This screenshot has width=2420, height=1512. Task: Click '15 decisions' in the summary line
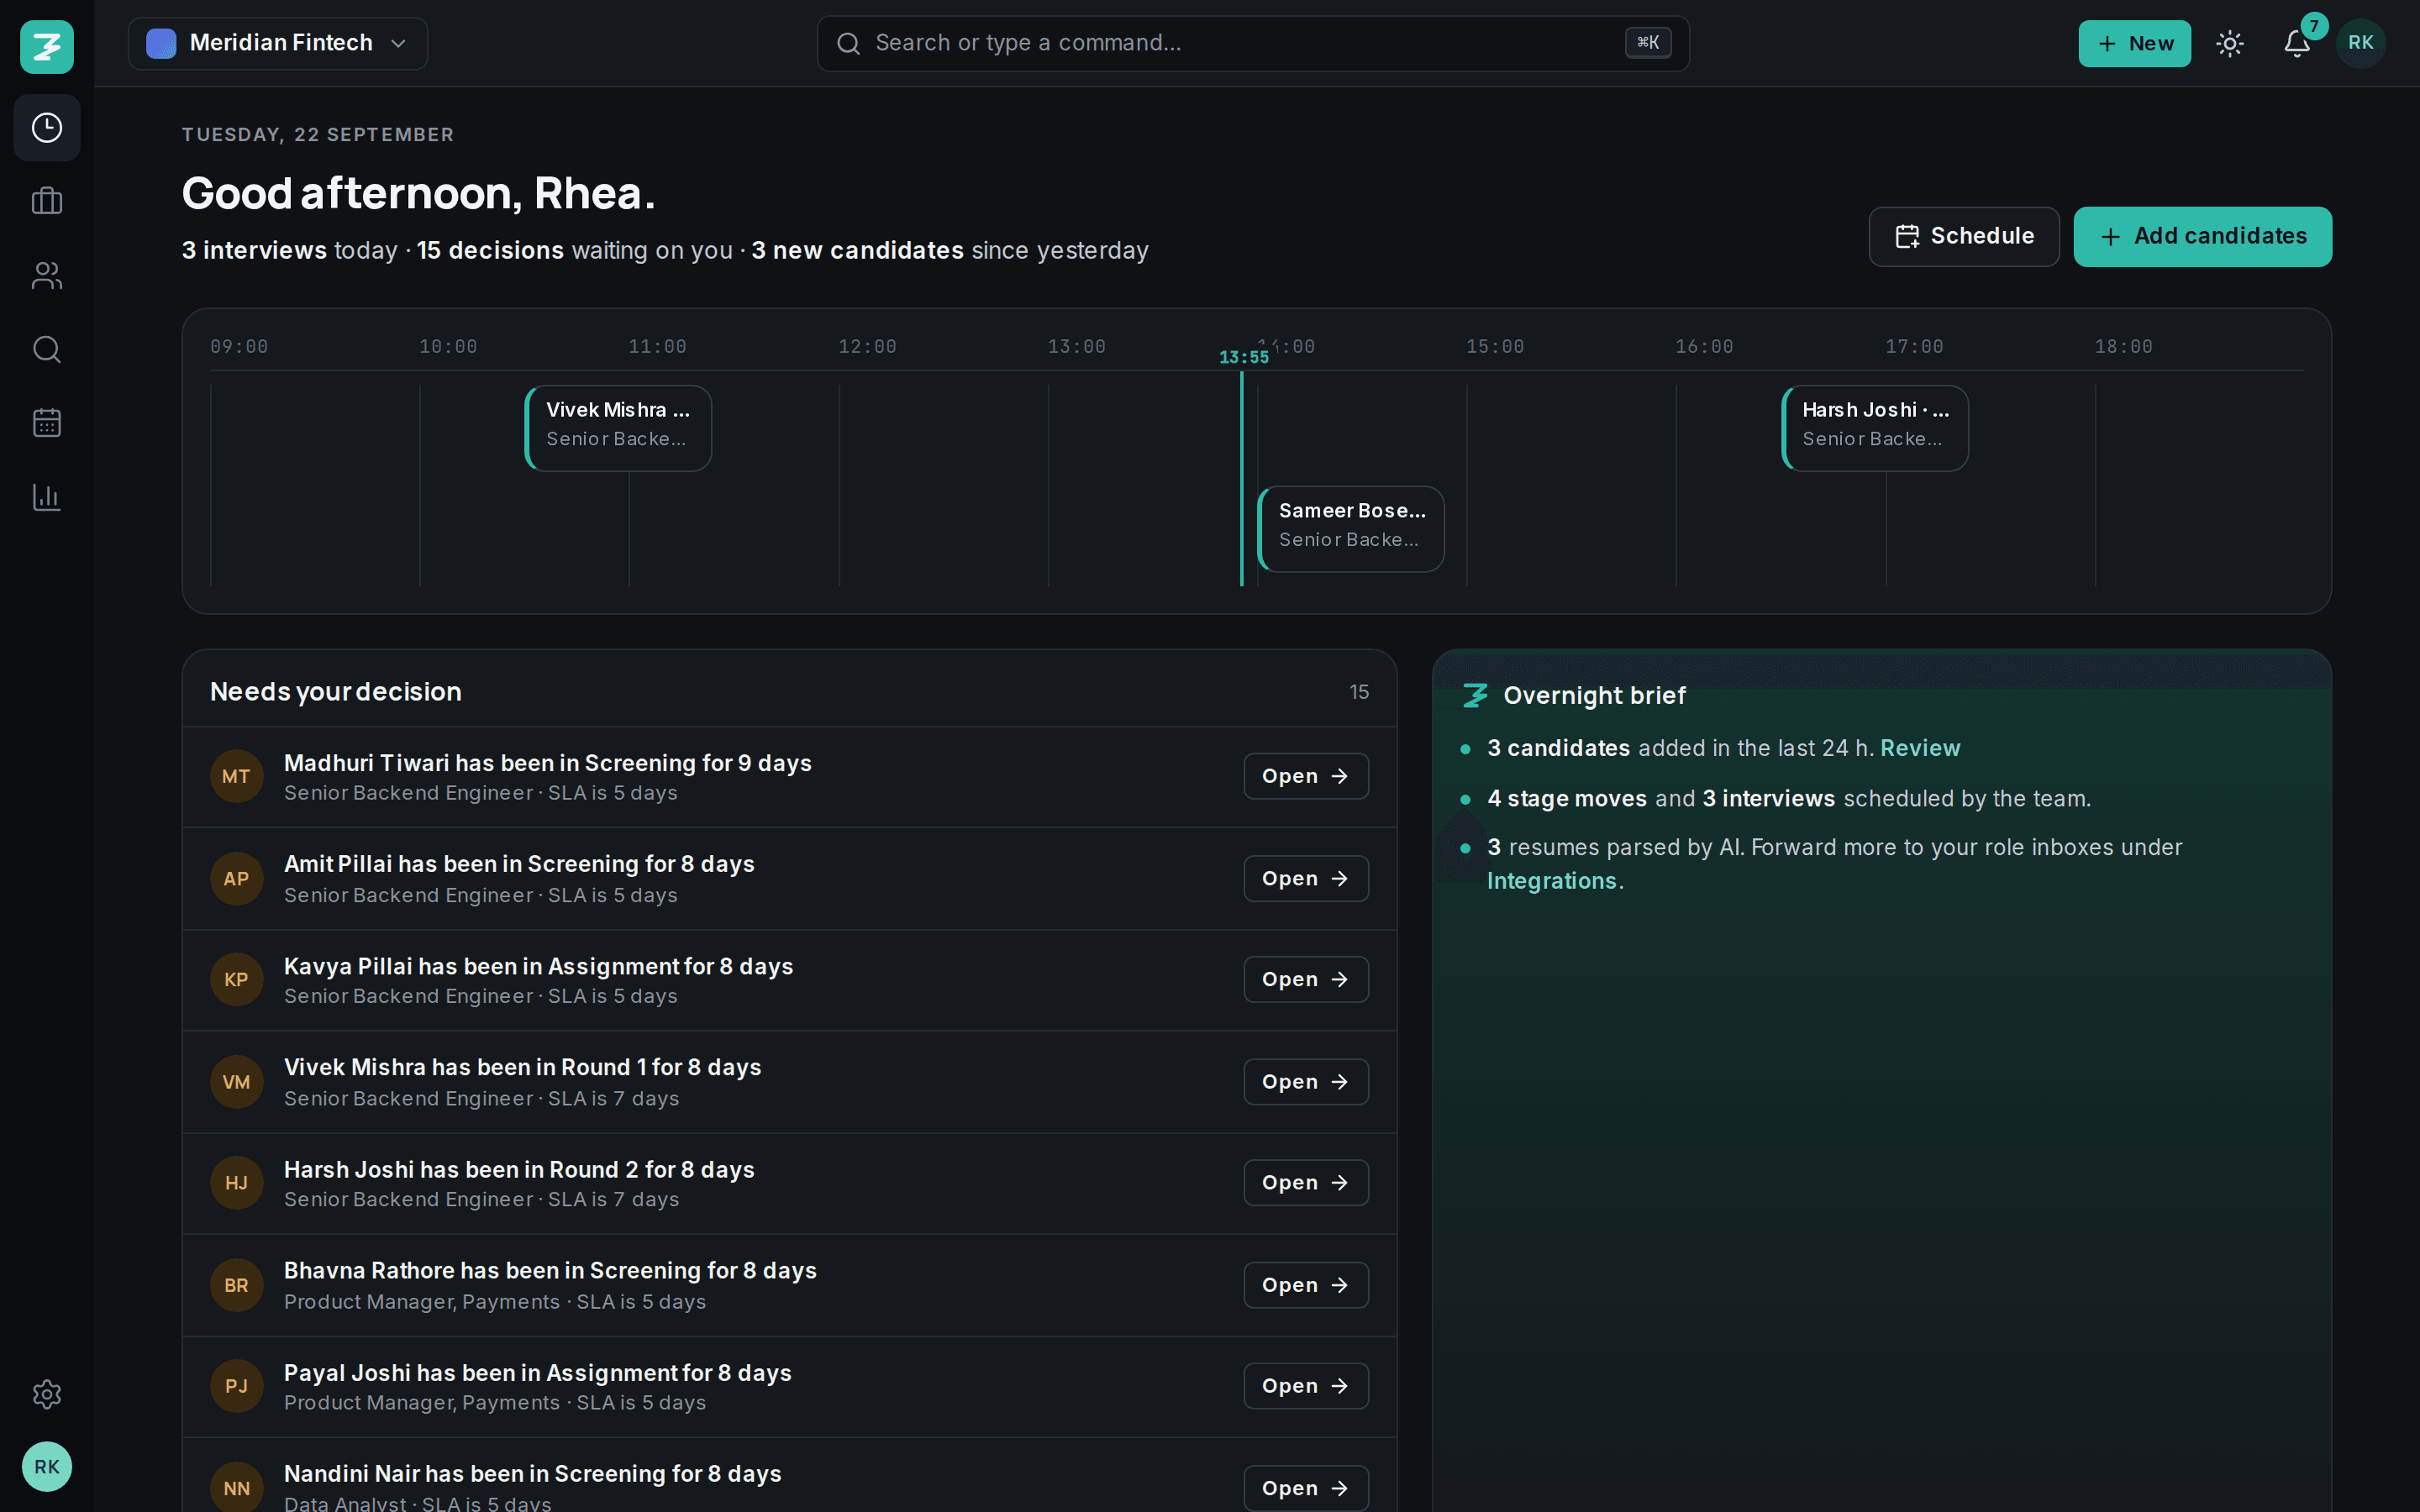pyautogui.click(x=490, y=250)
